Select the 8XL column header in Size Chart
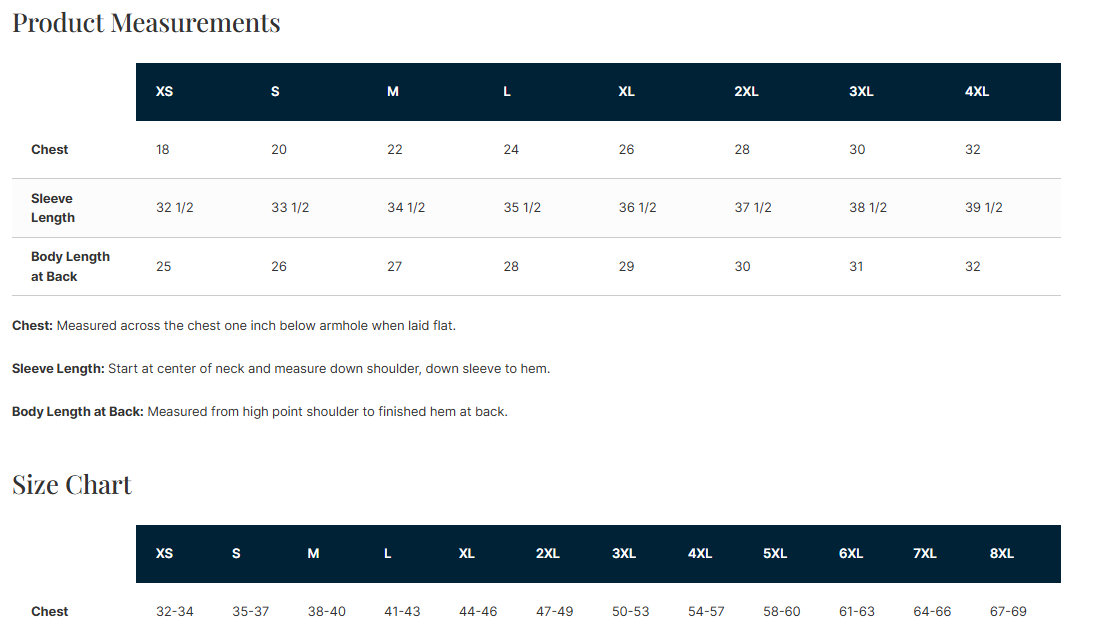The height and width of the screenshot is (630, 1110). [1002, 554]
